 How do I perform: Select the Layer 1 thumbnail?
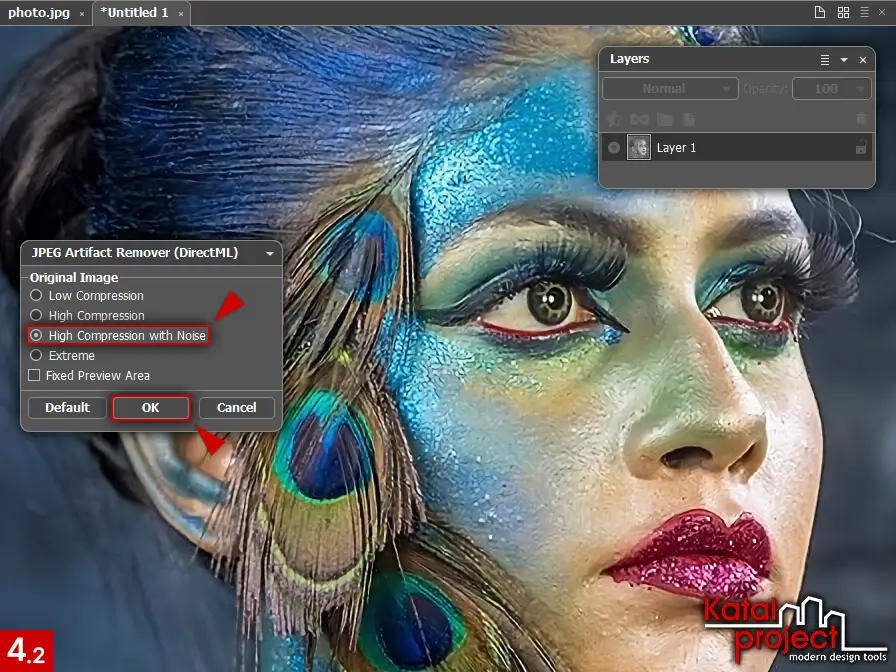pos(639,148)
